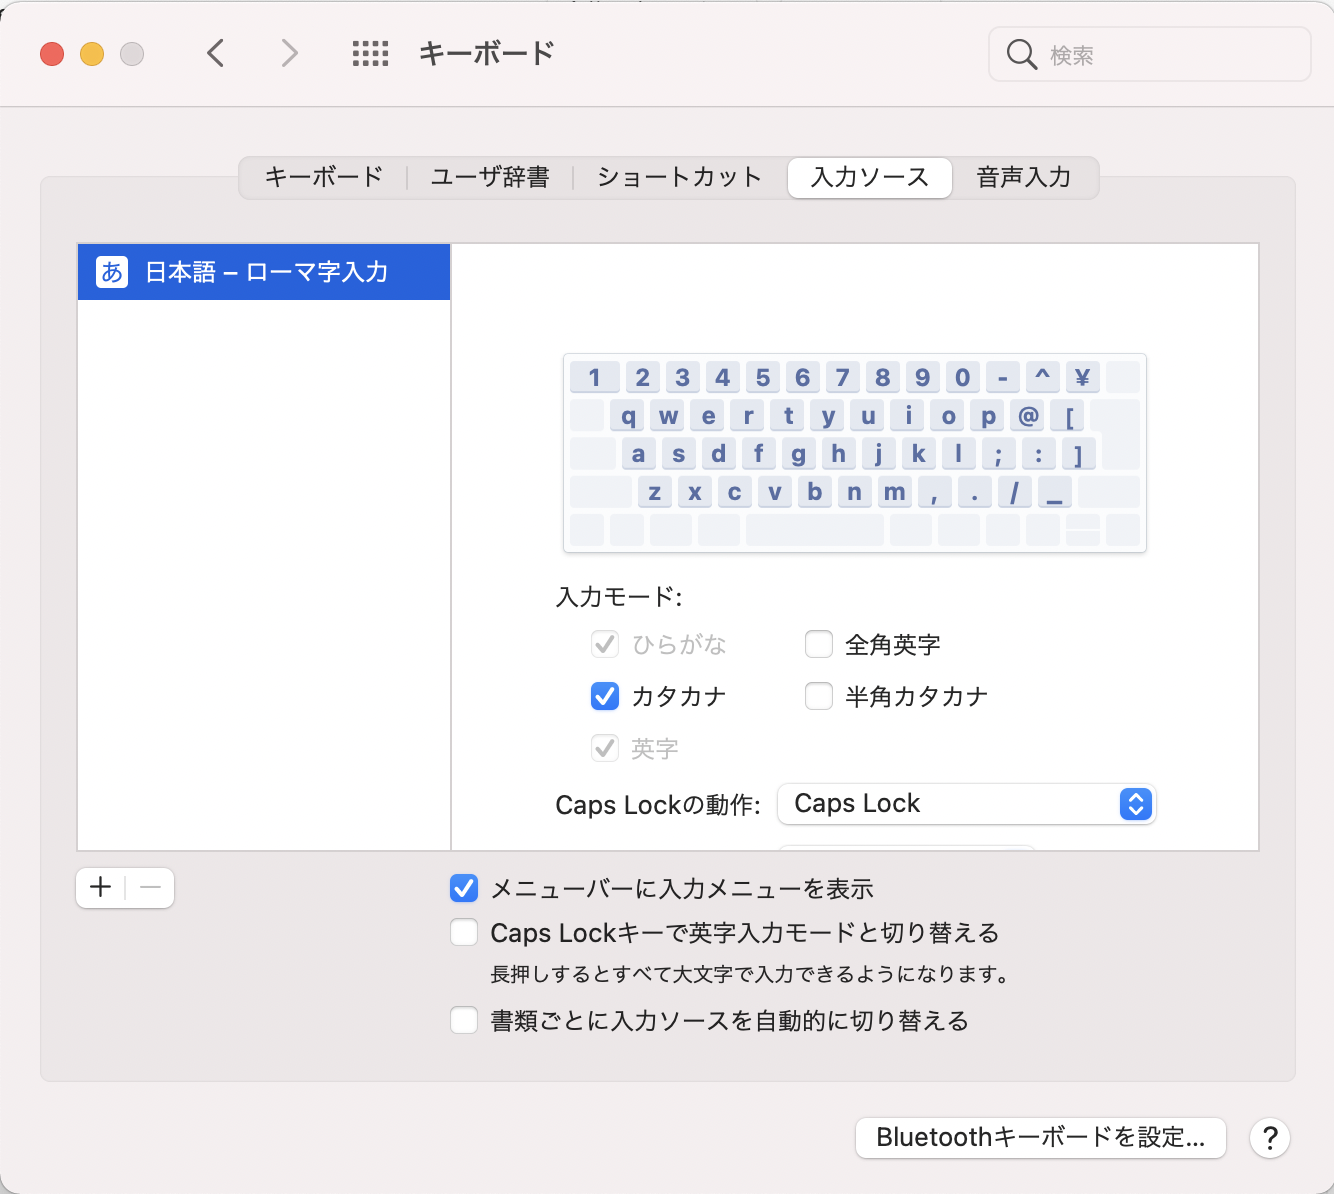The image size is (1334, 1194).
Task: Click the back navigation arrow
Action: pos(216,53)
